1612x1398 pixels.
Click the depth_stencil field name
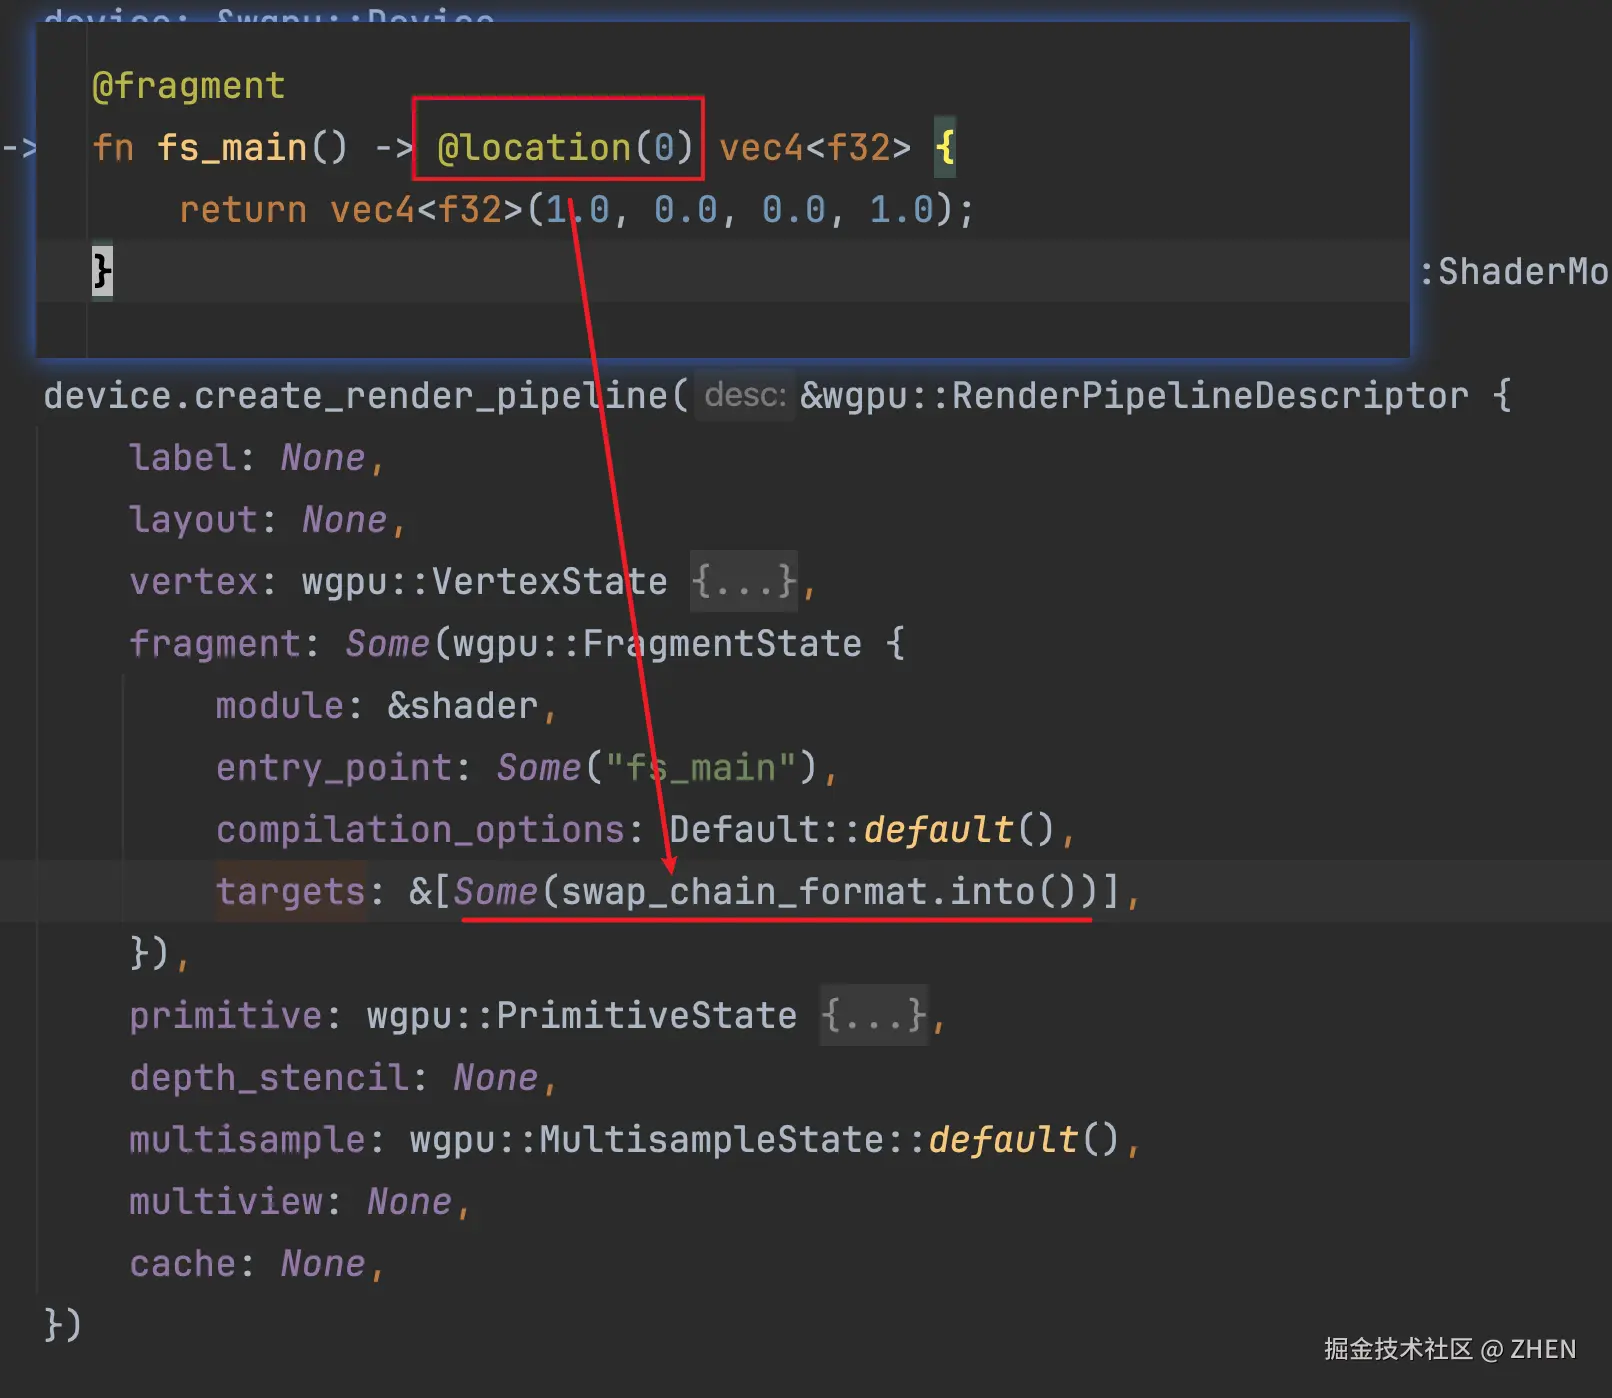269,1078
